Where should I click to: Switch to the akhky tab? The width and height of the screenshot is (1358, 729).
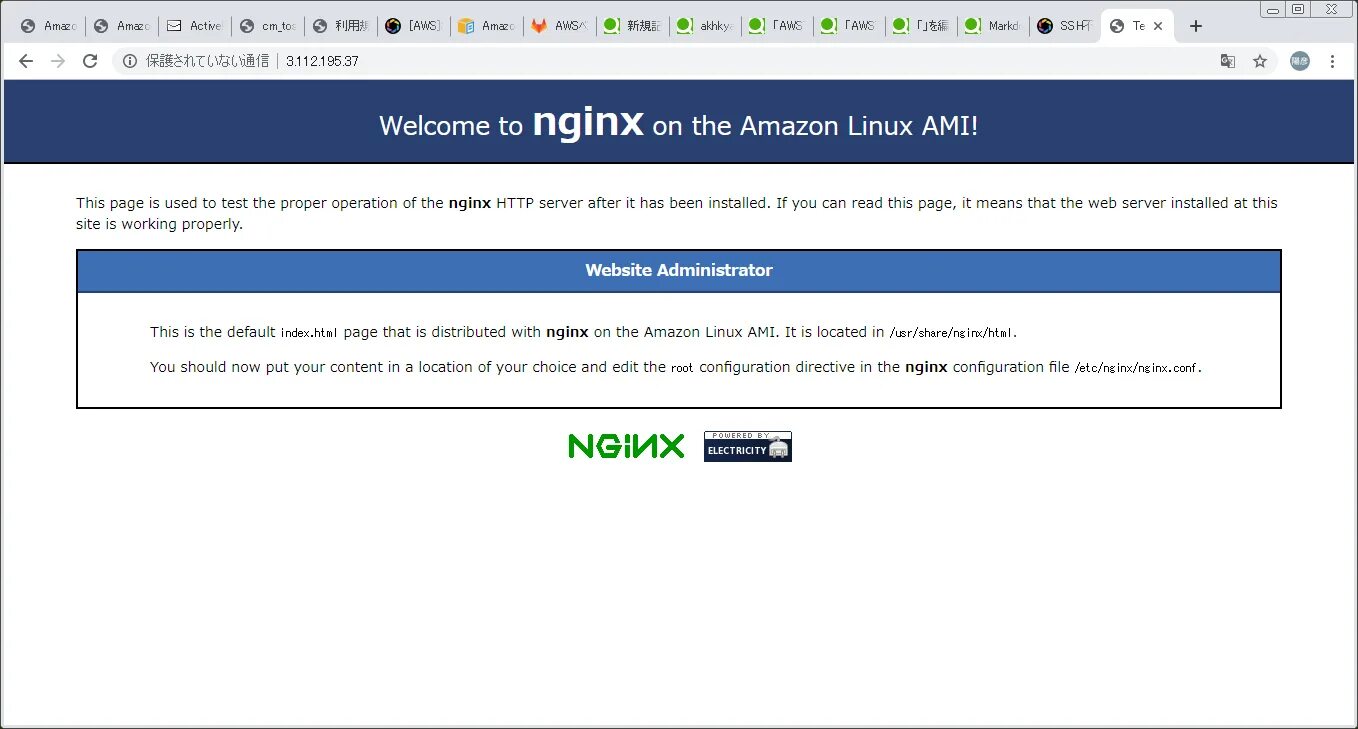[704, 26]
